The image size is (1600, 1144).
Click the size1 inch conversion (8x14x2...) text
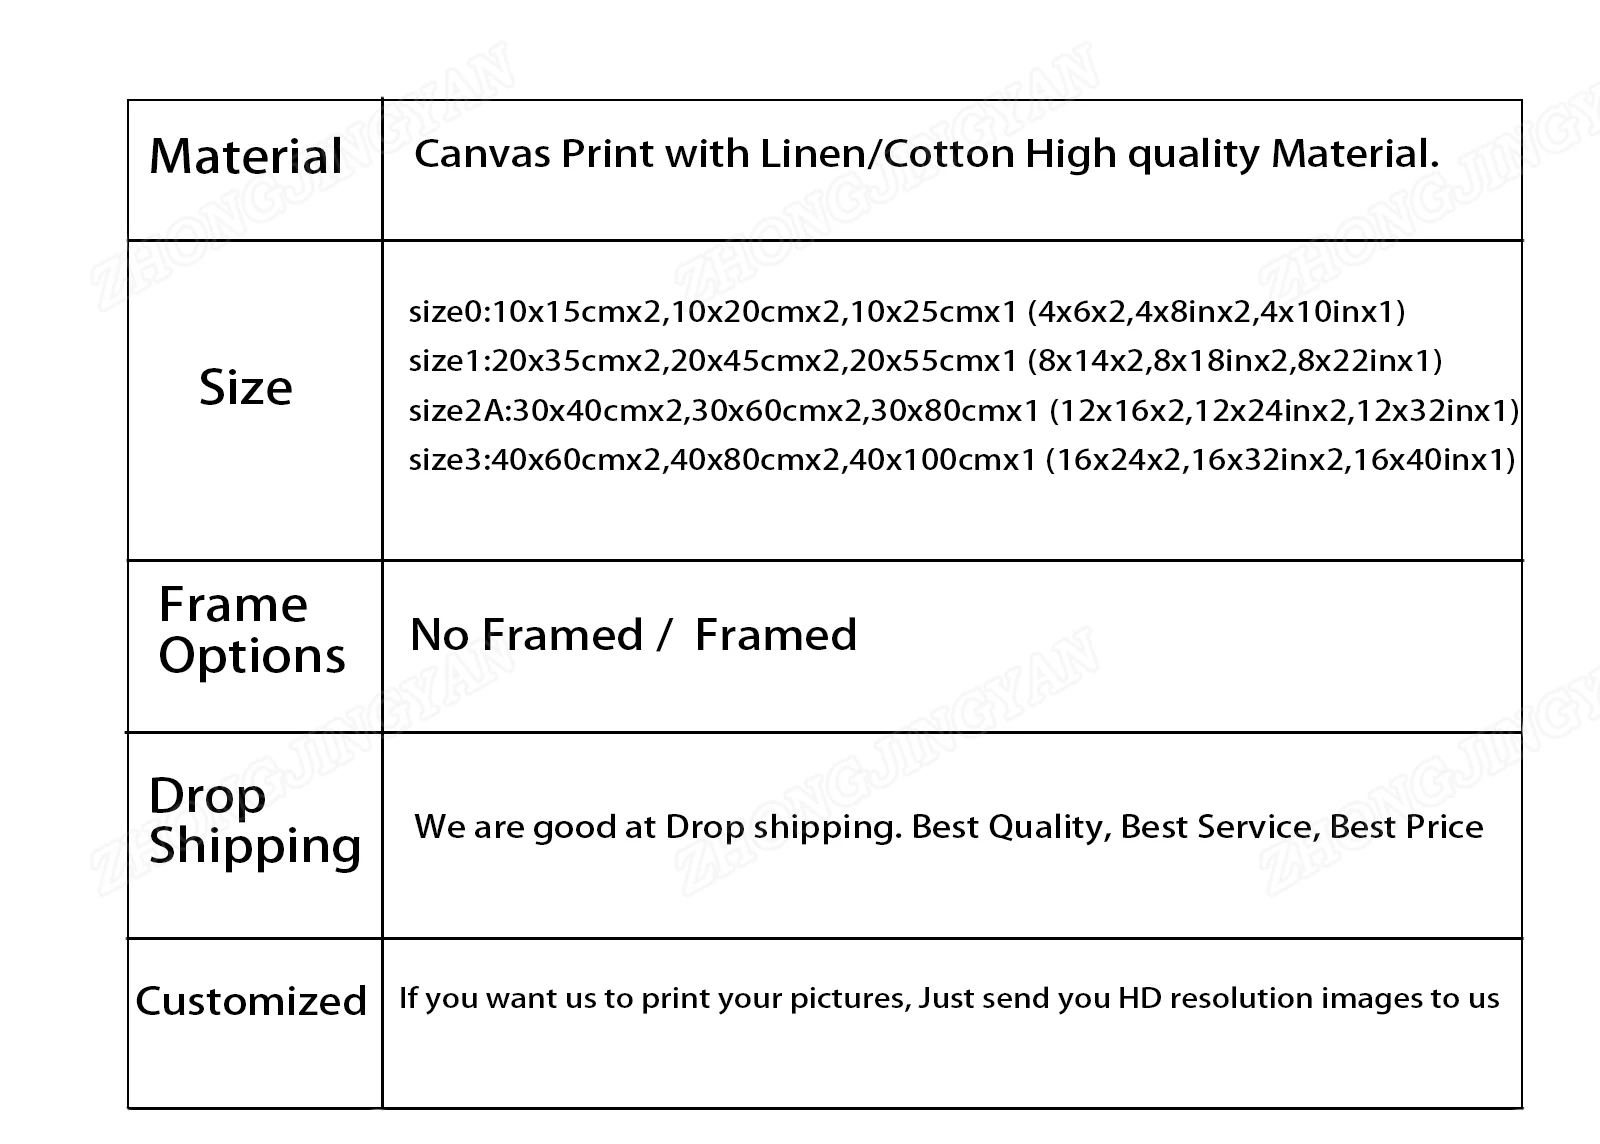click(1235, 360)
